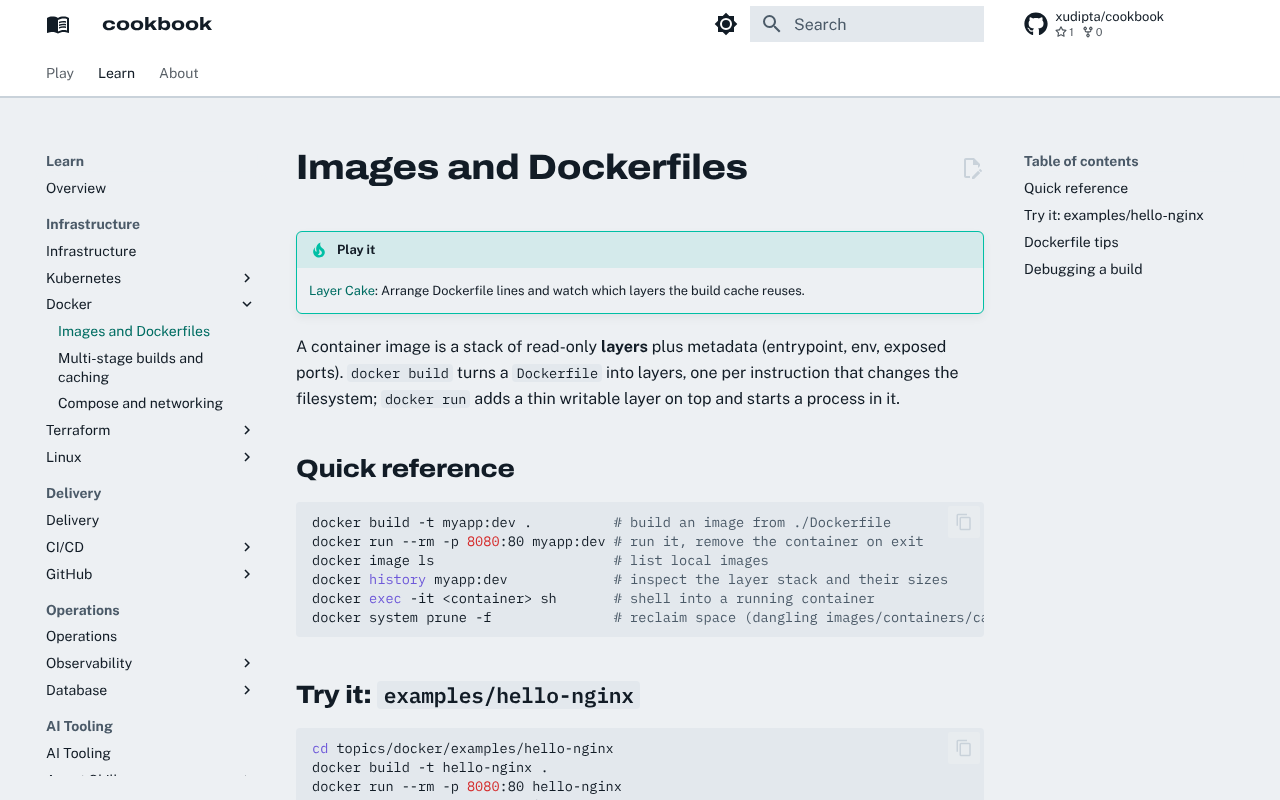1280x800 pixels.
Task: Jump to Dockerfile tips section
Action: 1071,242
